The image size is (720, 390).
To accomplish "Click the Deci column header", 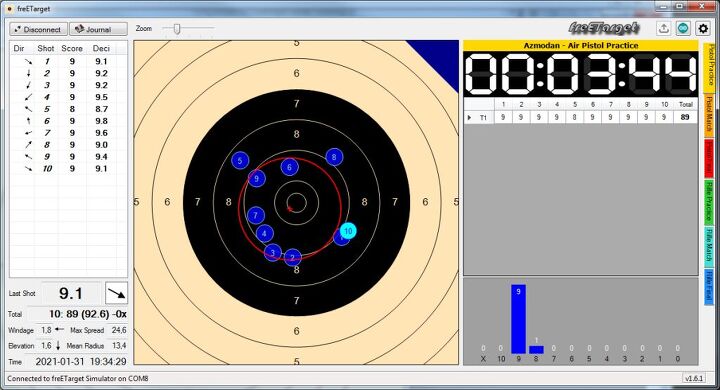I will pos(101,48).
